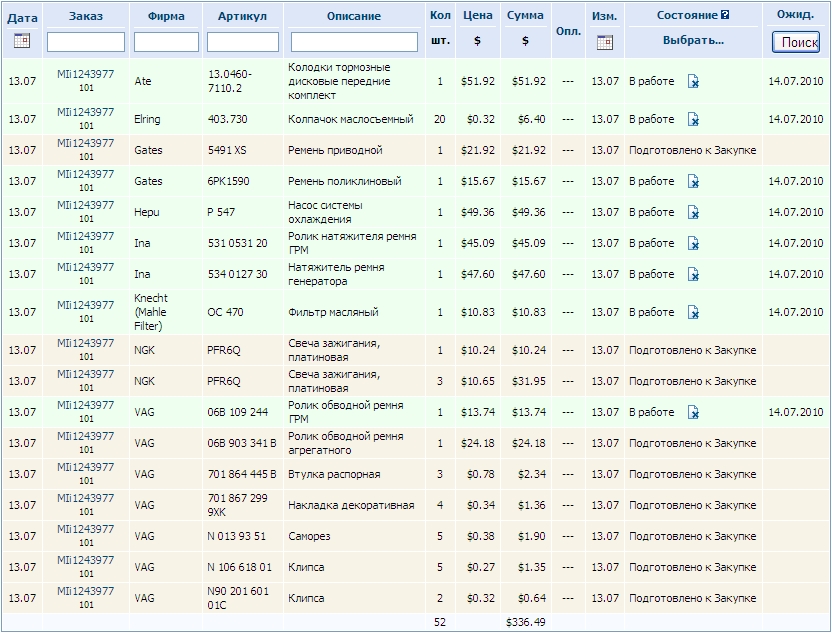The width and height of the screenshot is (832, 633).
Task: Select Подготовлено к Закупке in Саморез row
Action: point(692,536)
